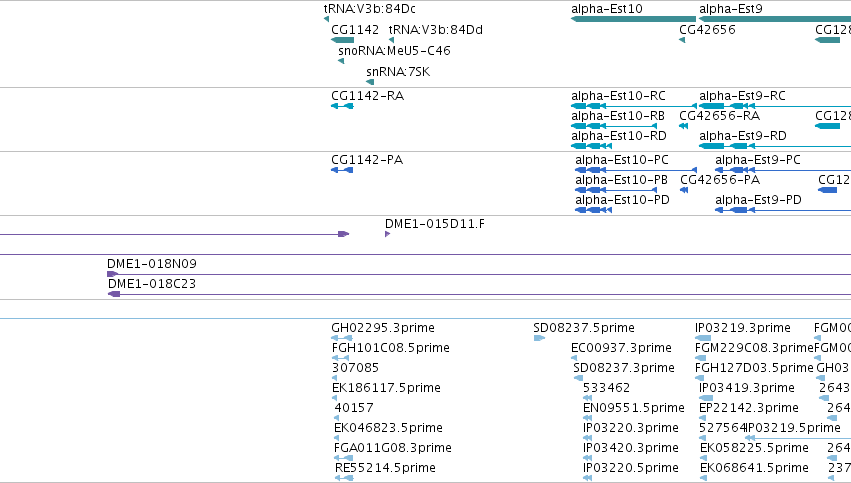Select the snRNA:7SK gene arrow
Screen dimensions: 851x483
(x=370, y=82)
